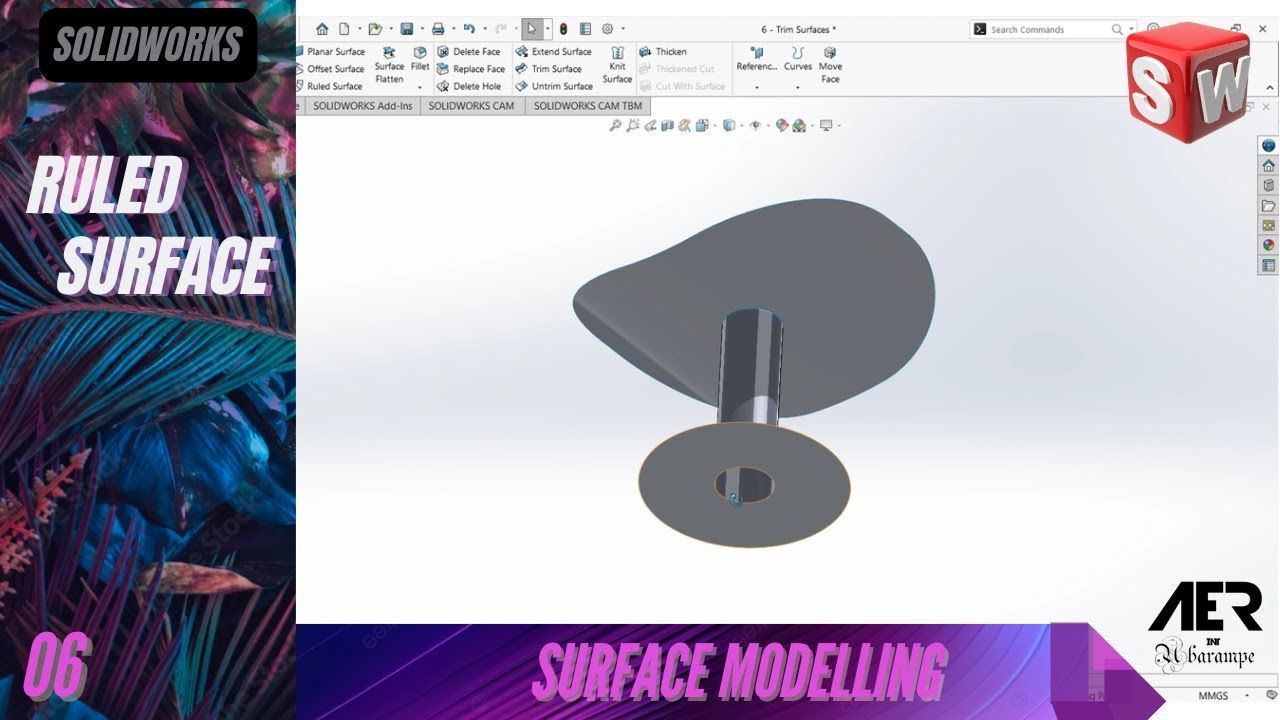This screenshot has width=1280, height=720.
Task: Click the Offset Surface button
Action: (x=331, y=69)
